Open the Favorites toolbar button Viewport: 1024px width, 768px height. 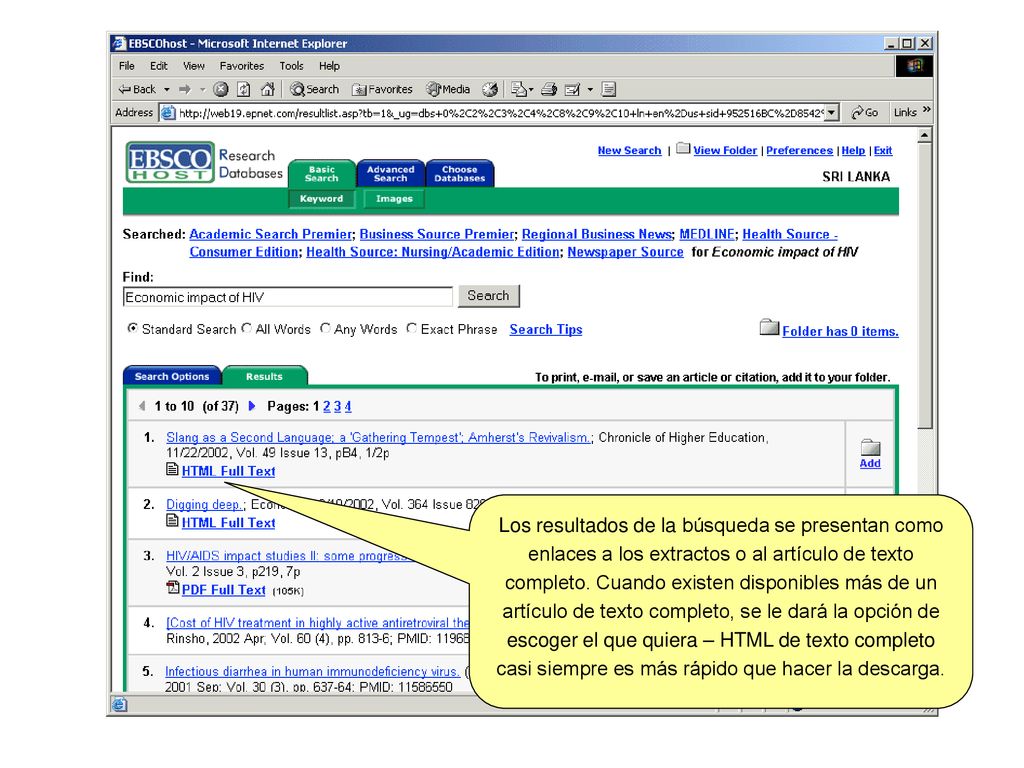[383, 89]
